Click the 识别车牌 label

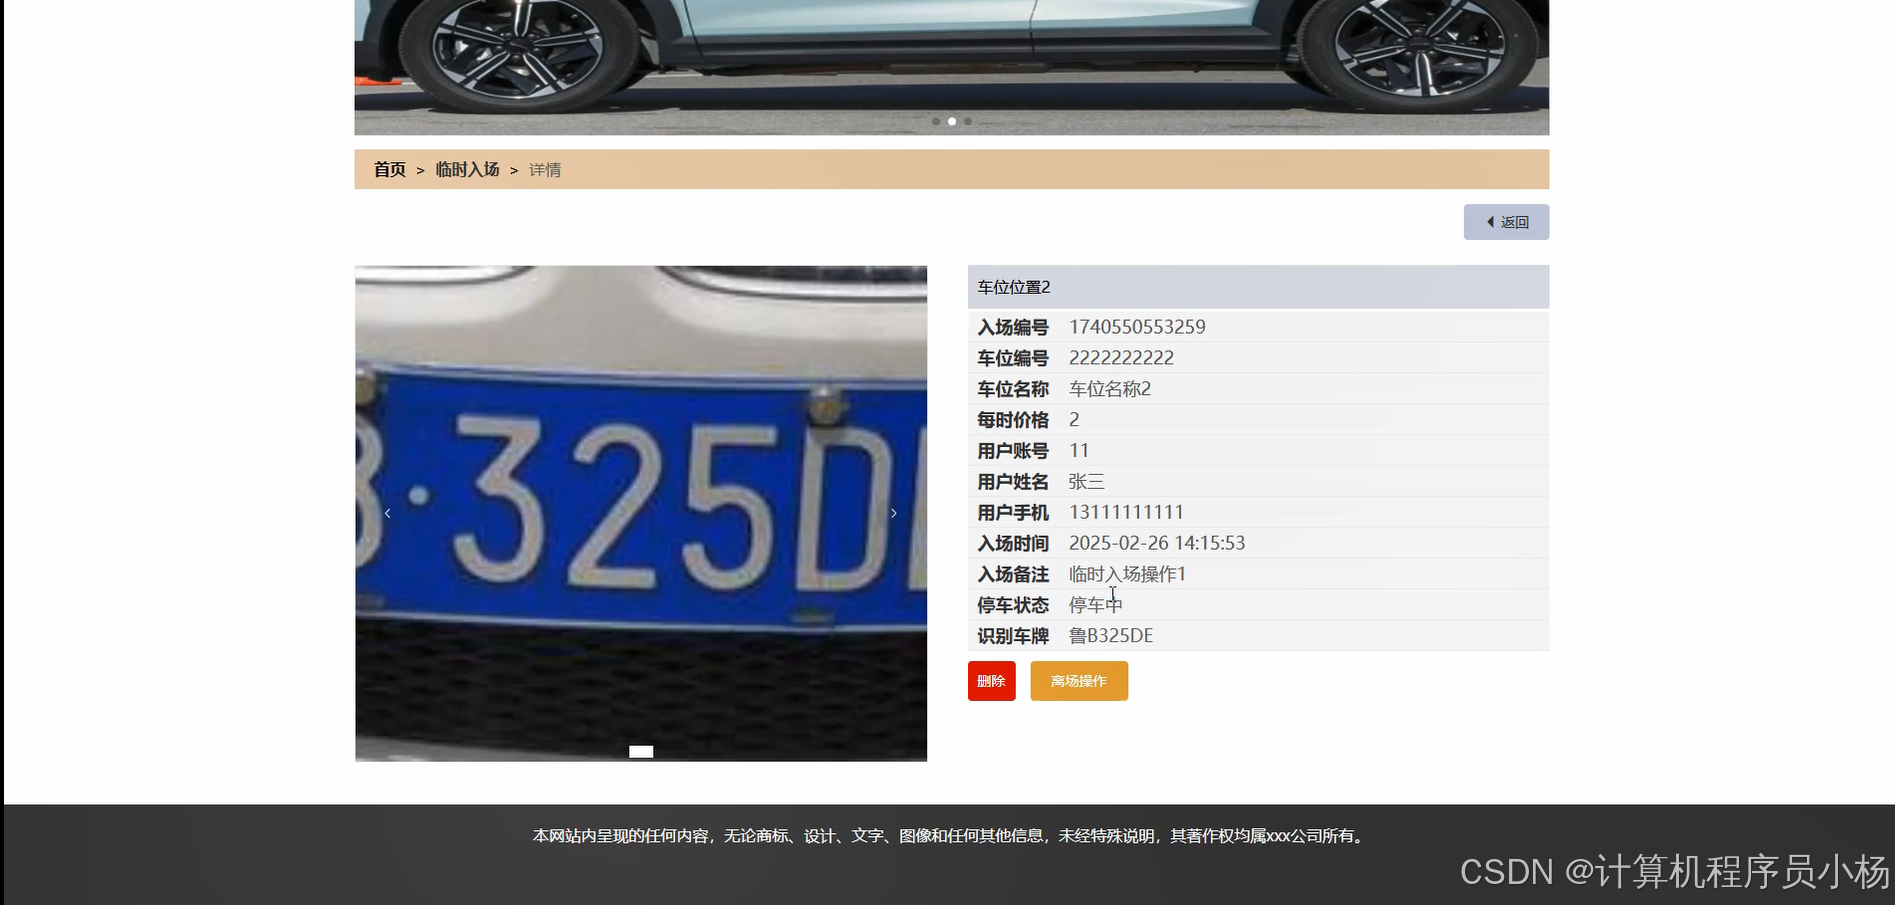pos(1013,636)
